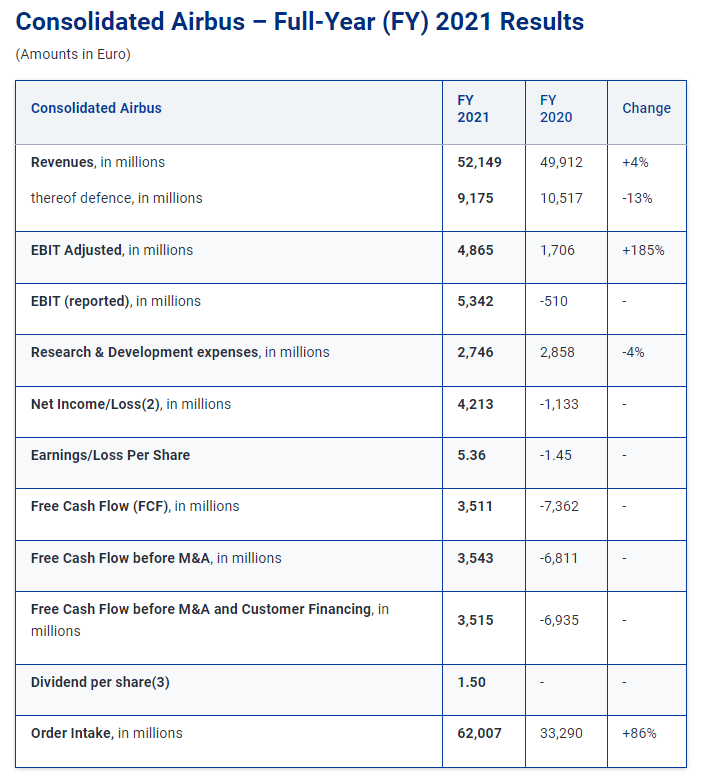The width and height of the screenshot is (702, 778).
Task: Click the Order Intake row label
Action: pyautogui.click(x=107, y=733)
